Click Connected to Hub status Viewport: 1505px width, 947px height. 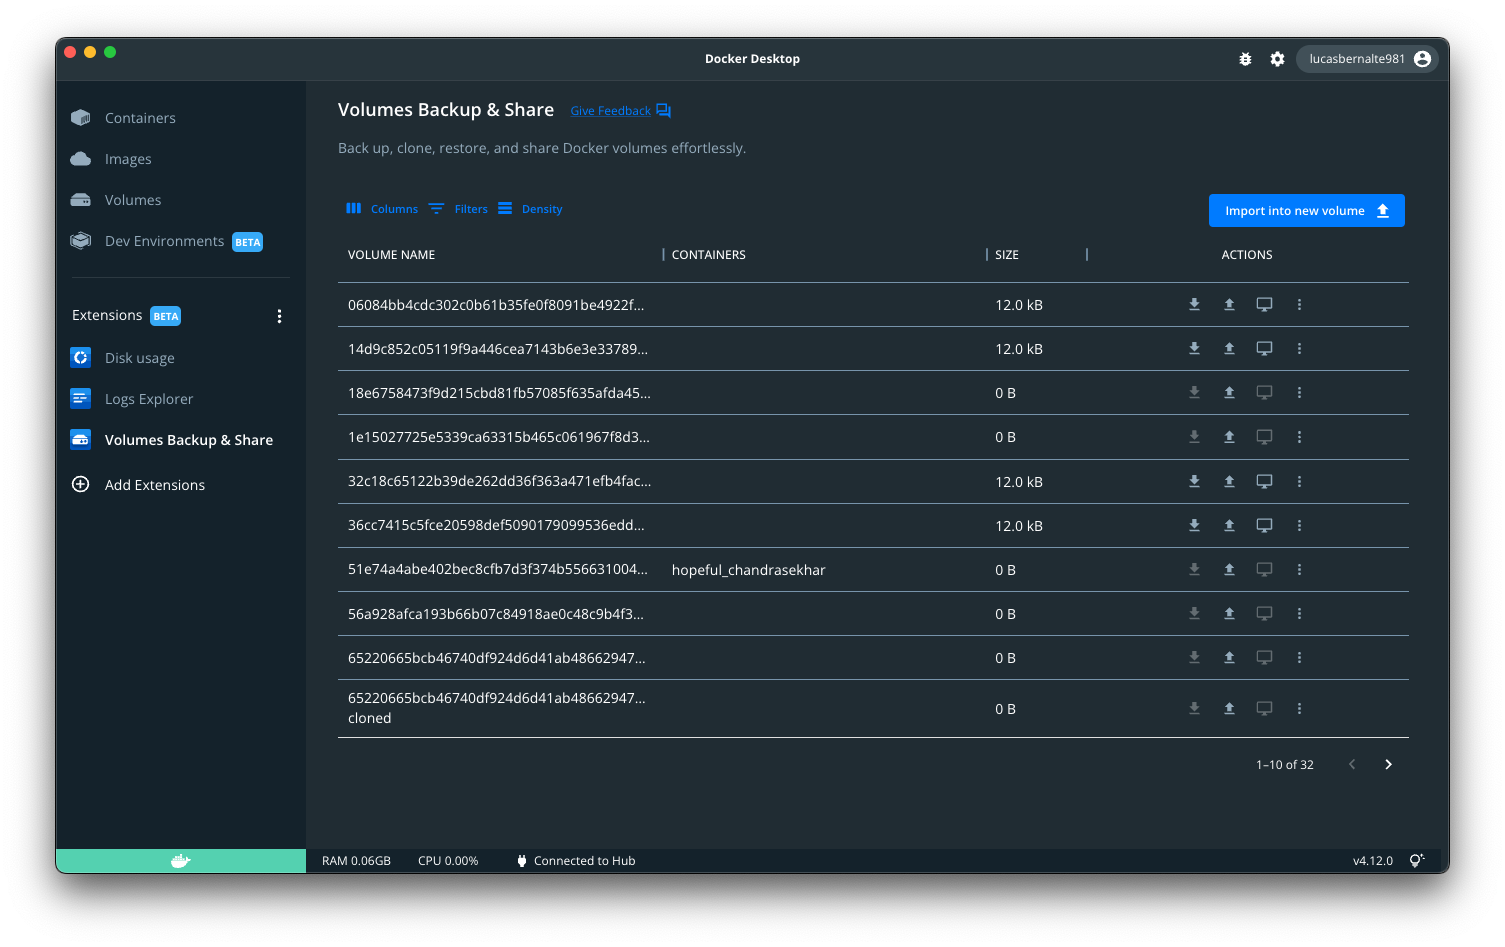tap(576, 861)
